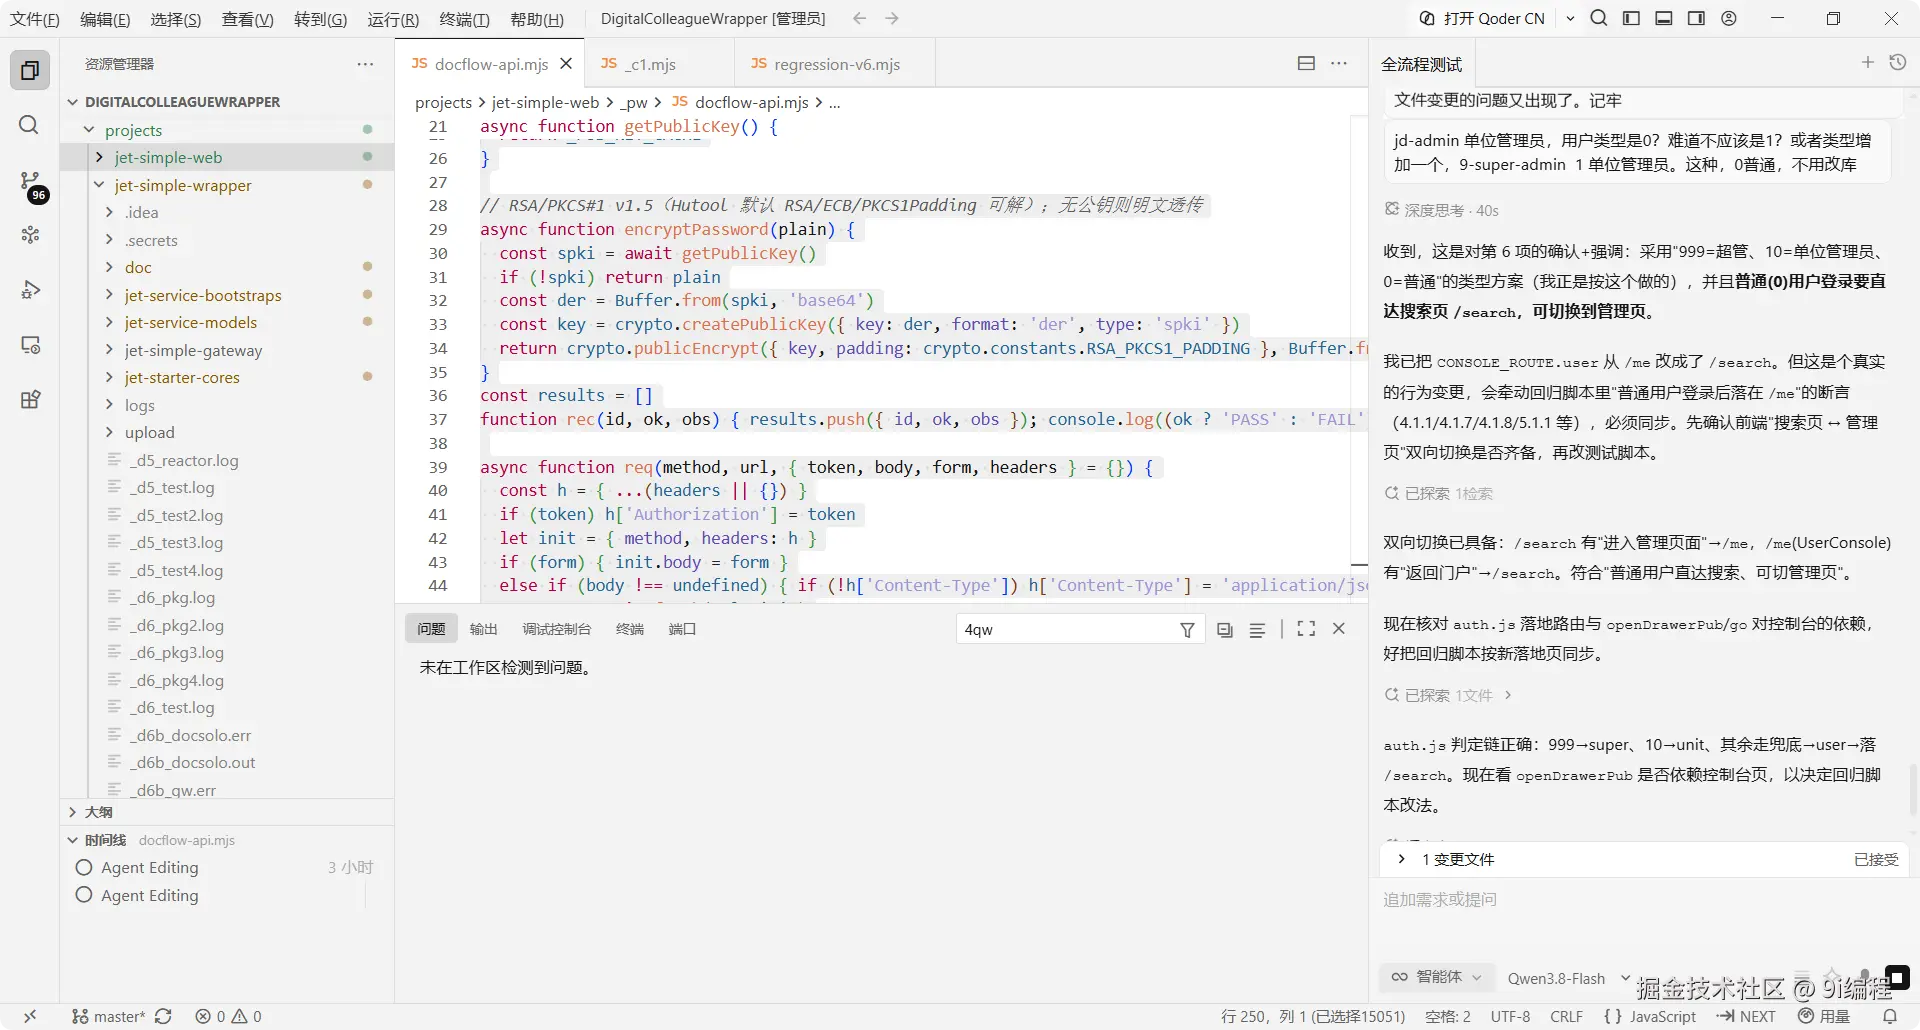Open the Explorer view in activity bar
The width and height of the screenshot is (1920, 1030).
tap(30, 71)
